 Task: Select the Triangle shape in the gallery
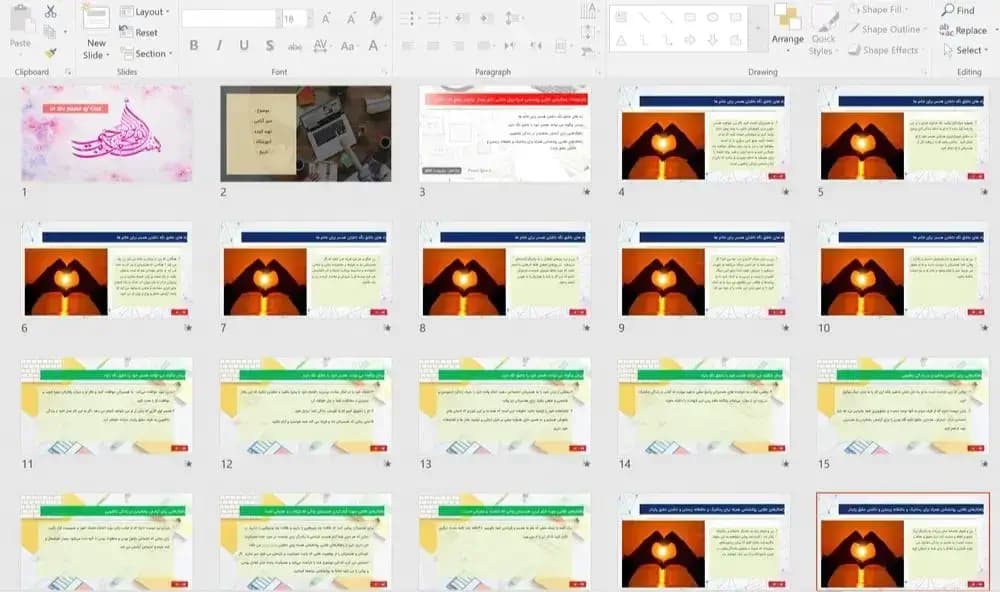(621, 40)
